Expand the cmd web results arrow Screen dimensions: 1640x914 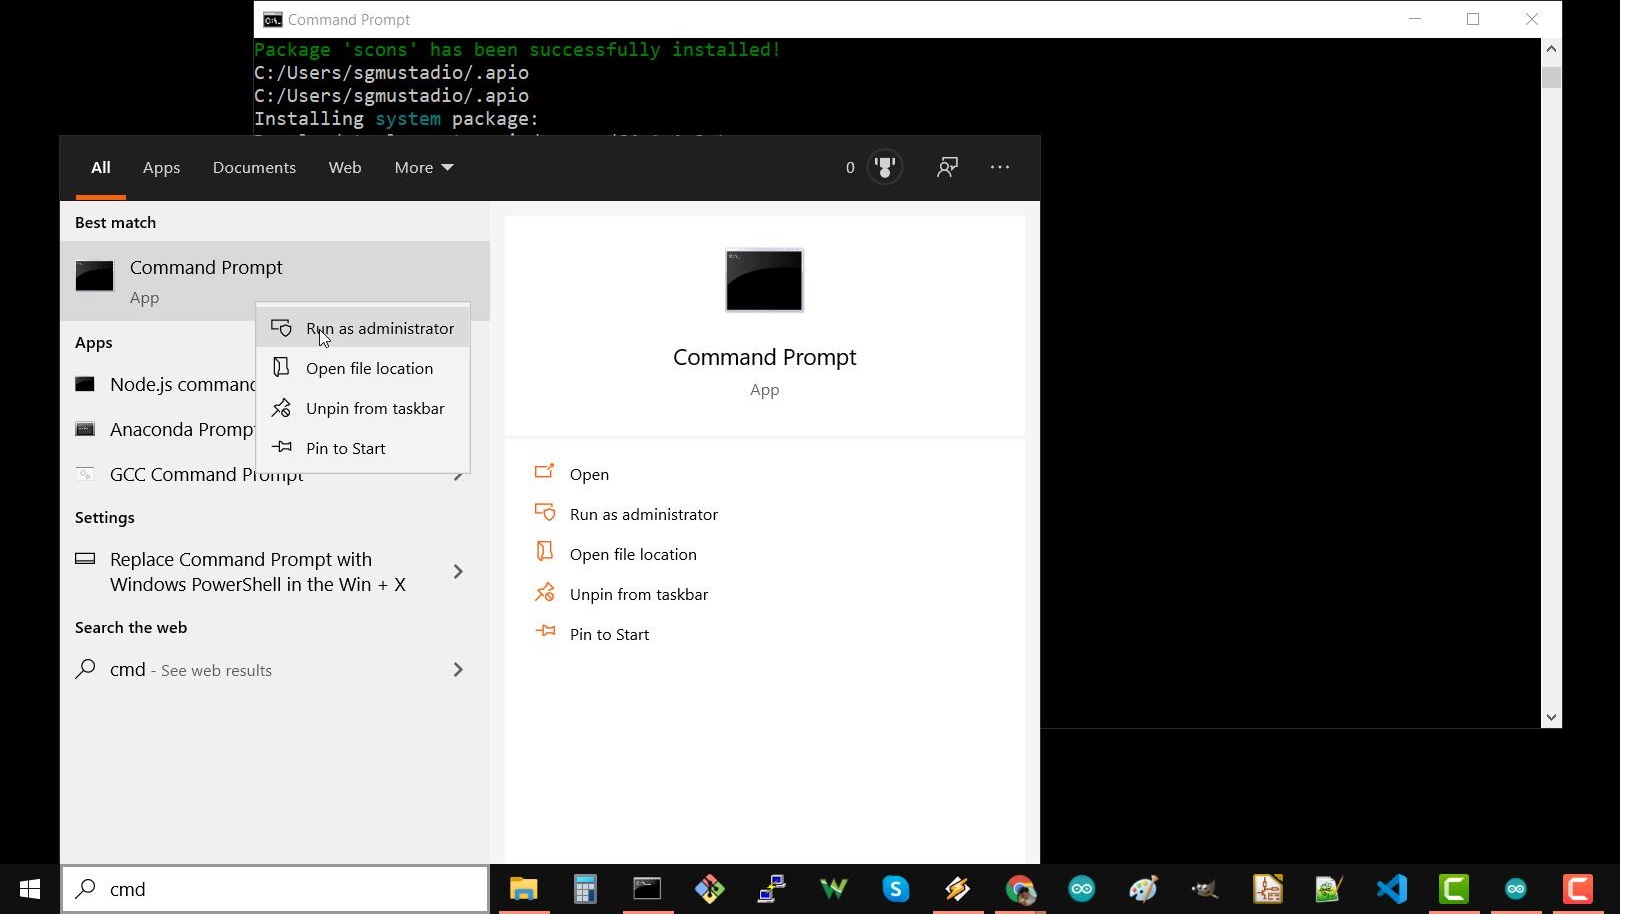[458, 670]
